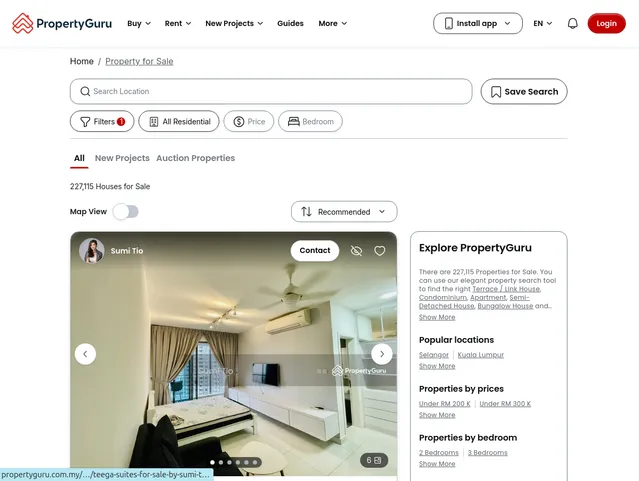Switch to the New Projects tab
The width and height of the screenshot is (639, 481).
[122, 158]
